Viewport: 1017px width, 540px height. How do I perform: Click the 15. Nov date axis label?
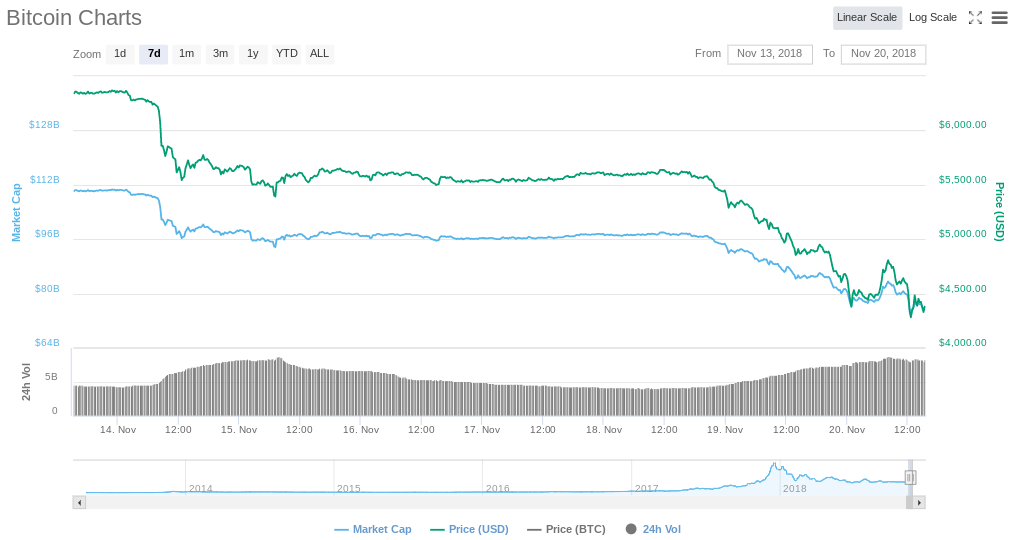coord(239,430)
